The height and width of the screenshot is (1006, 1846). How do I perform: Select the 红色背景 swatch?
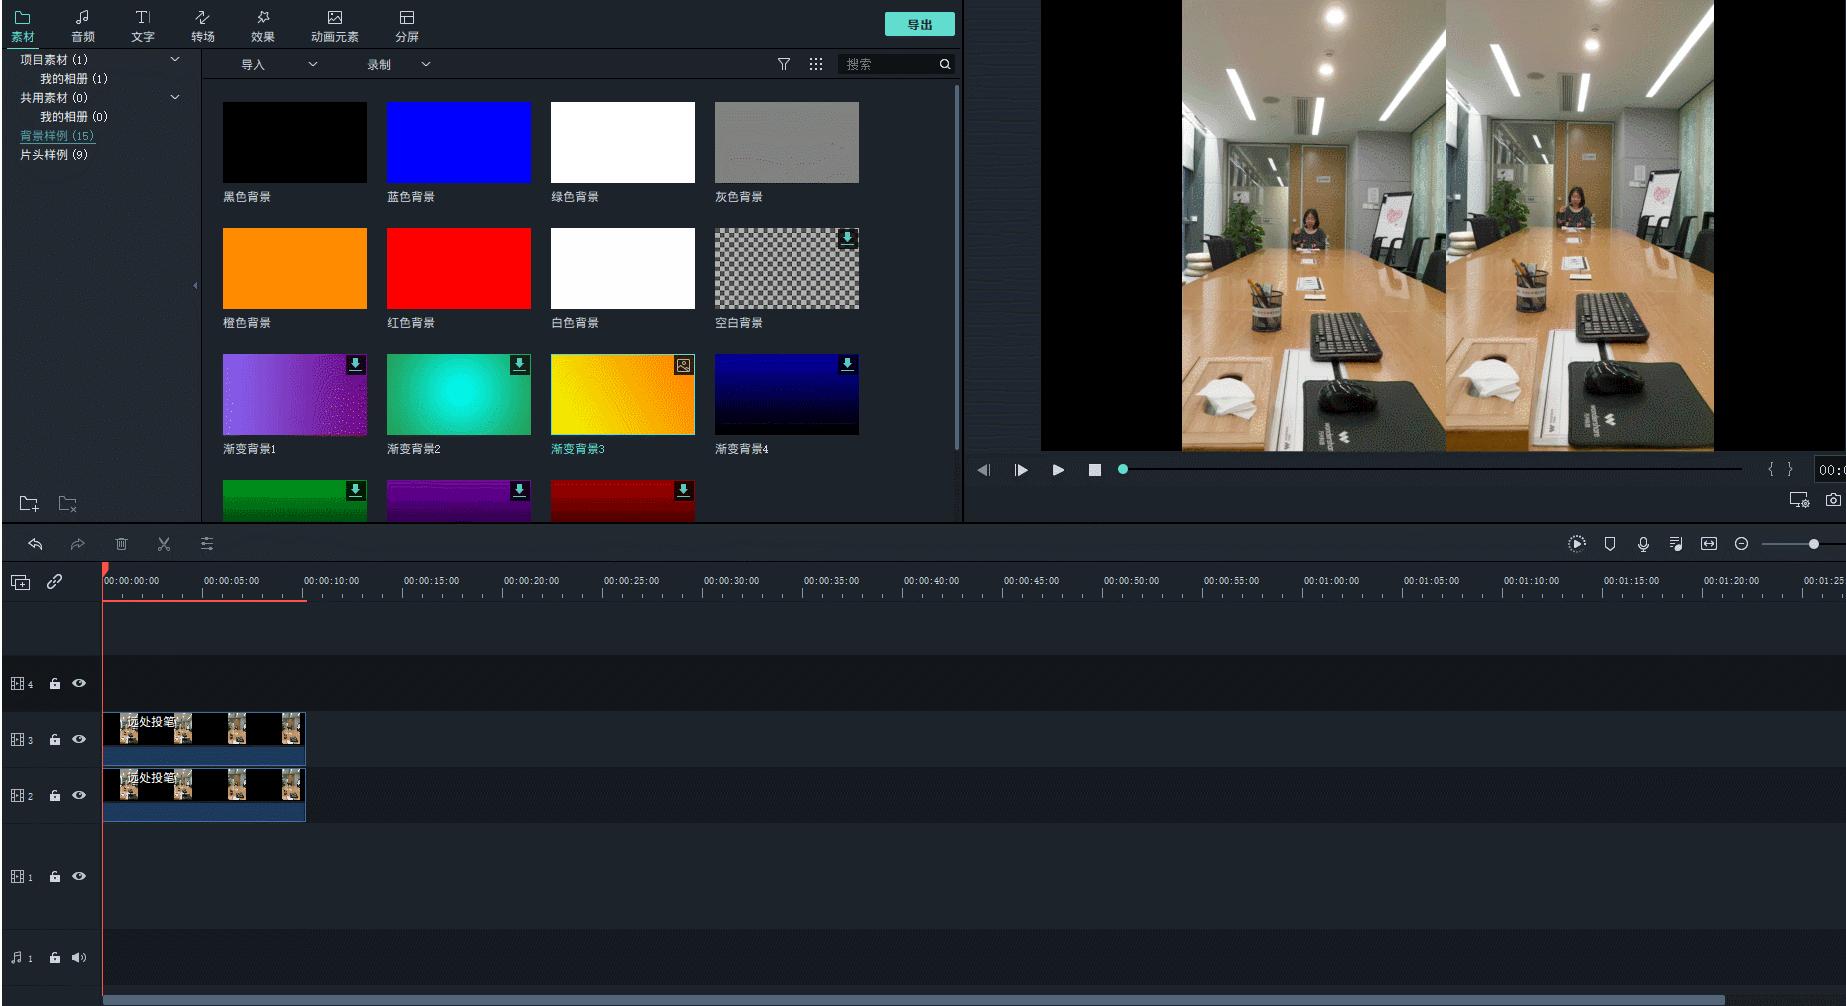459,268
